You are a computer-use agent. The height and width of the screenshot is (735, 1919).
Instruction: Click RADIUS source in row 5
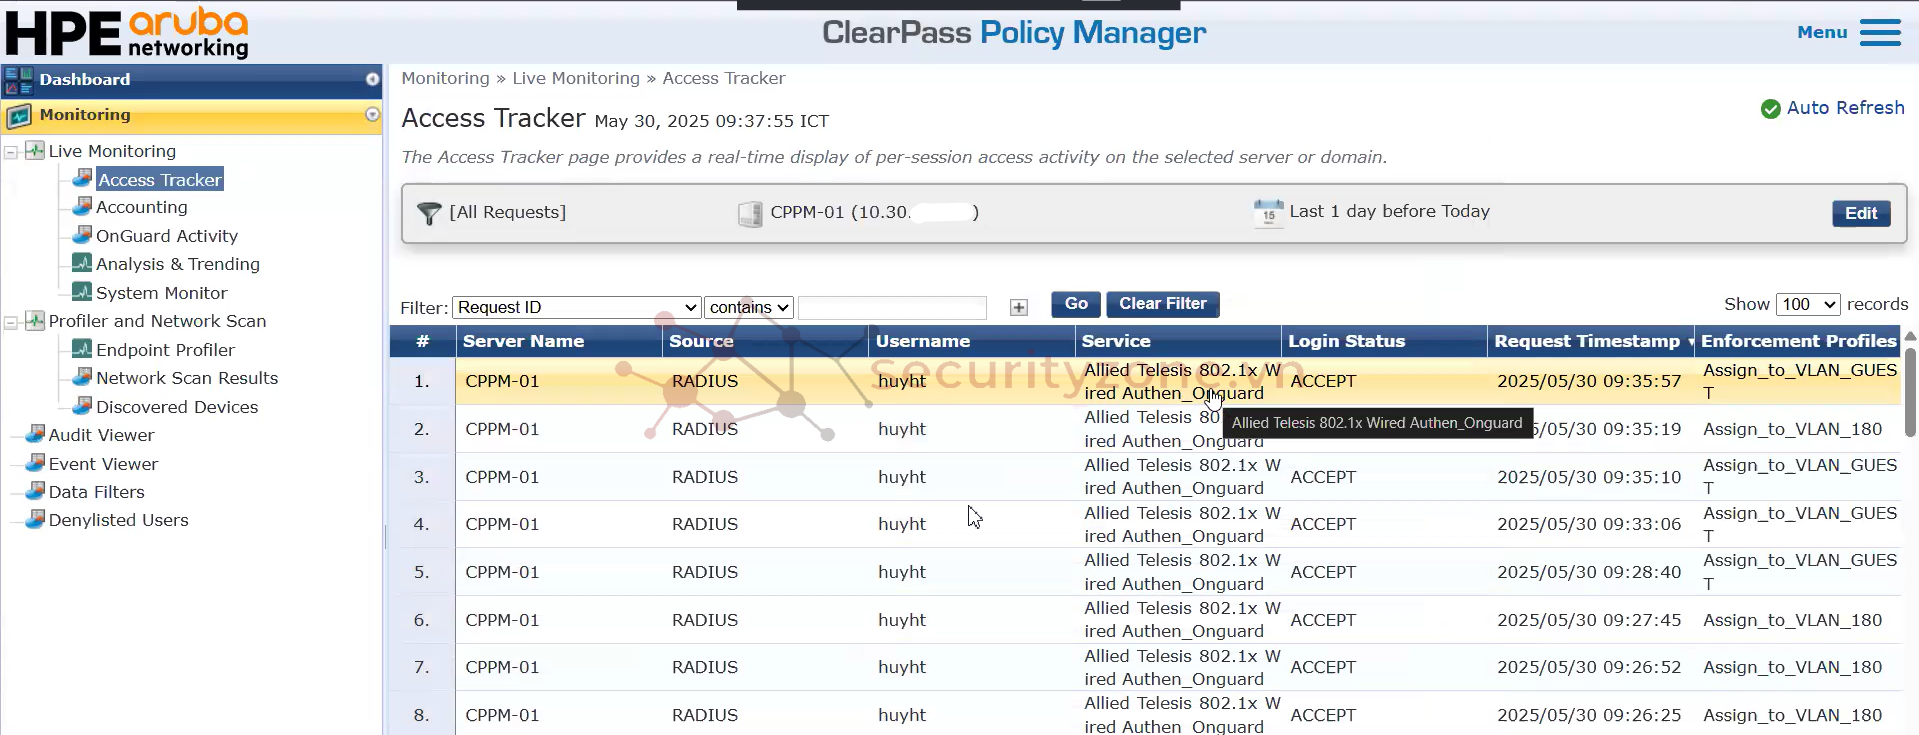pos(705,572)
